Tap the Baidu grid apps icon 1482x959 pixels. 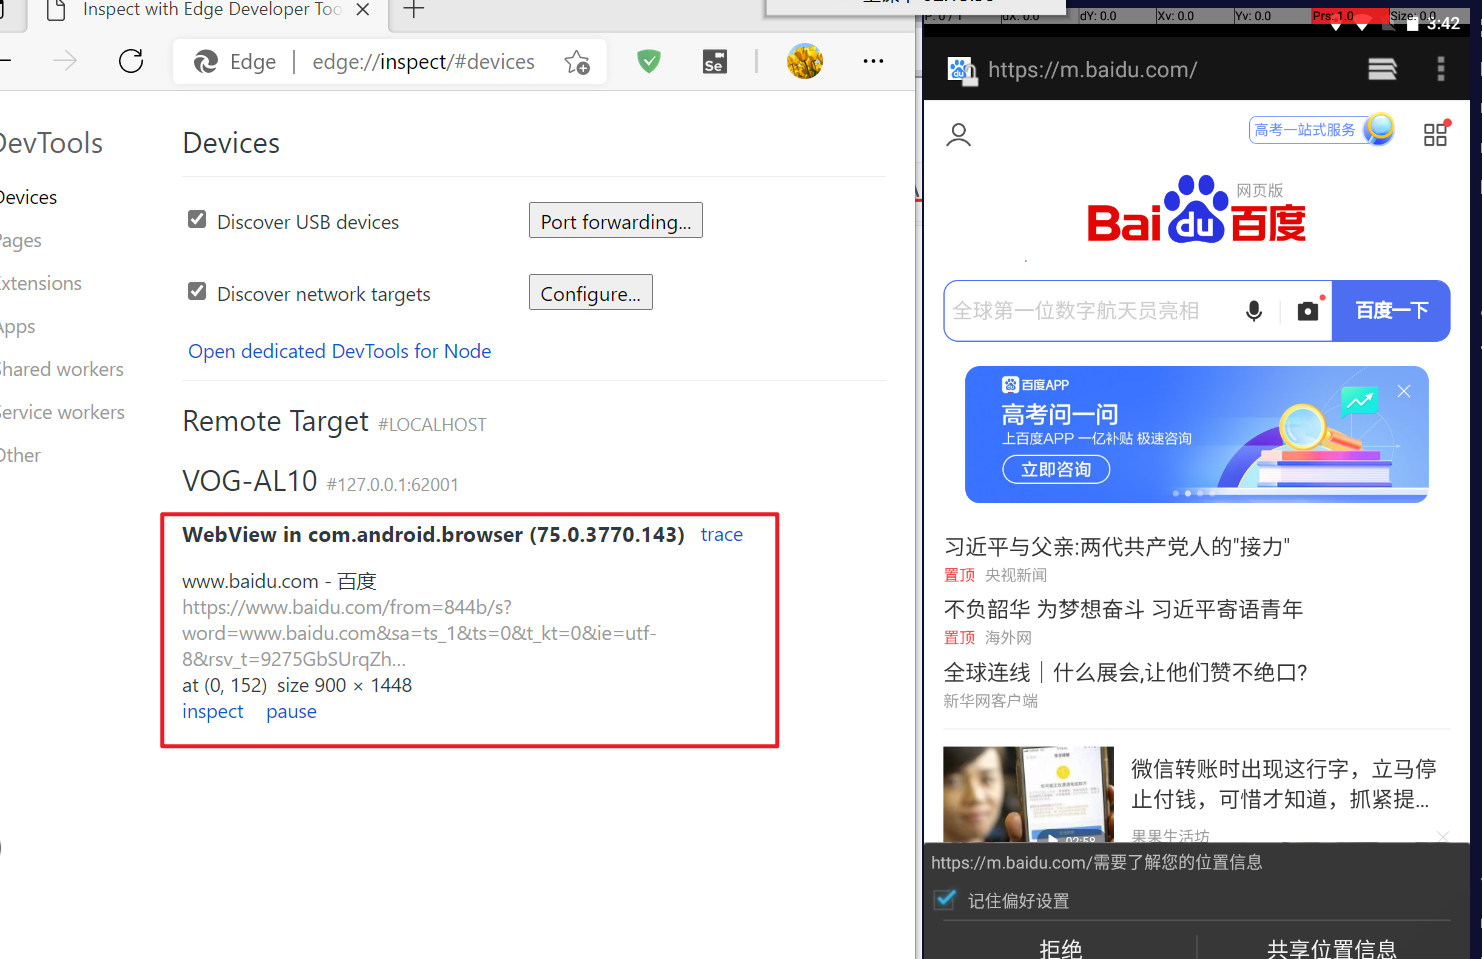1436,134
